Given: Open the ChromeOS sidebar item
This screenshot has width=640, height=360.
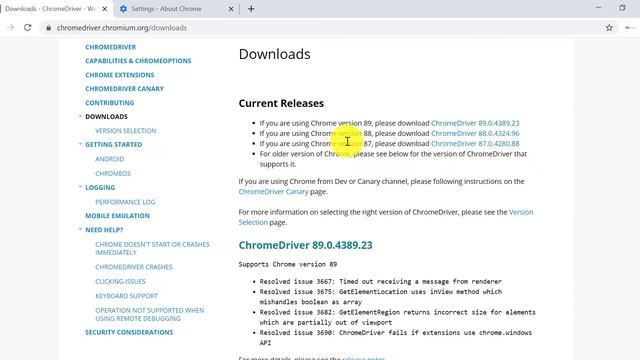Looking at the screenshot, I should [x=113, y=173].
